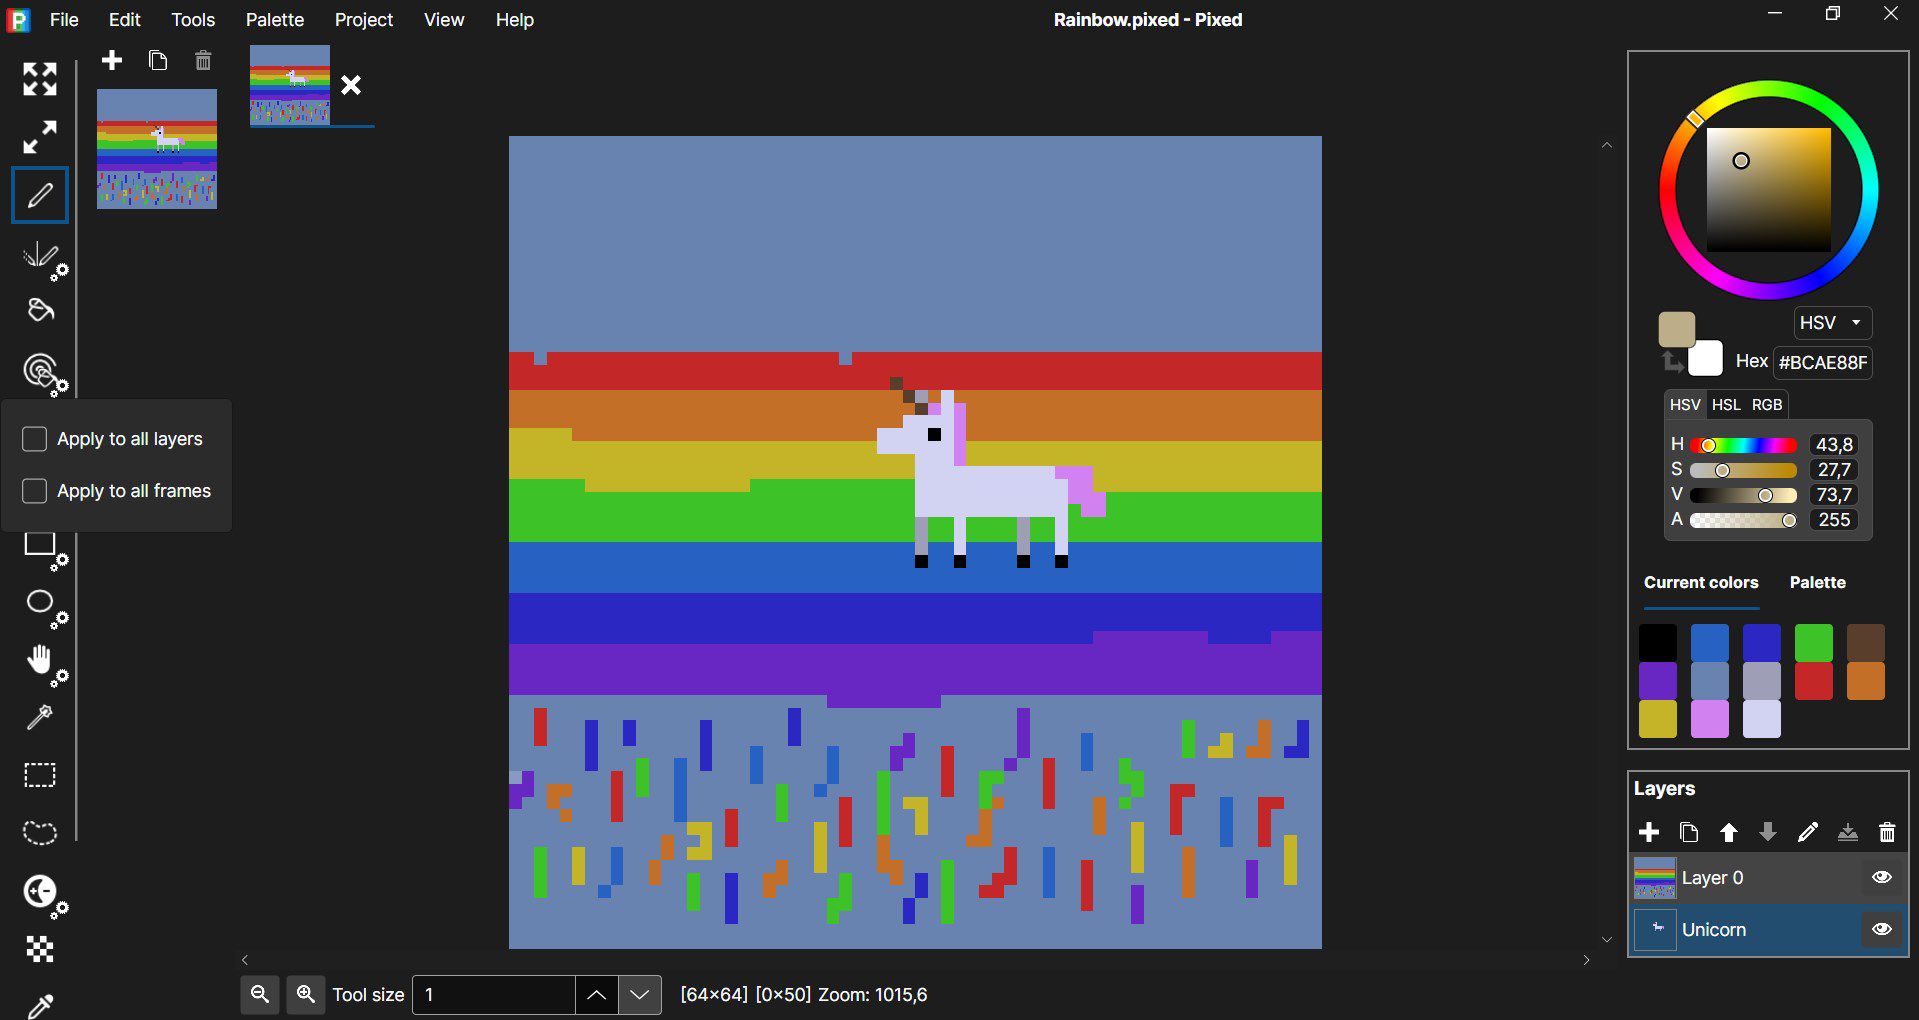Hide the Unicorn layer
Viewport: 1919px width, 1020px height.
(1882, 929)
